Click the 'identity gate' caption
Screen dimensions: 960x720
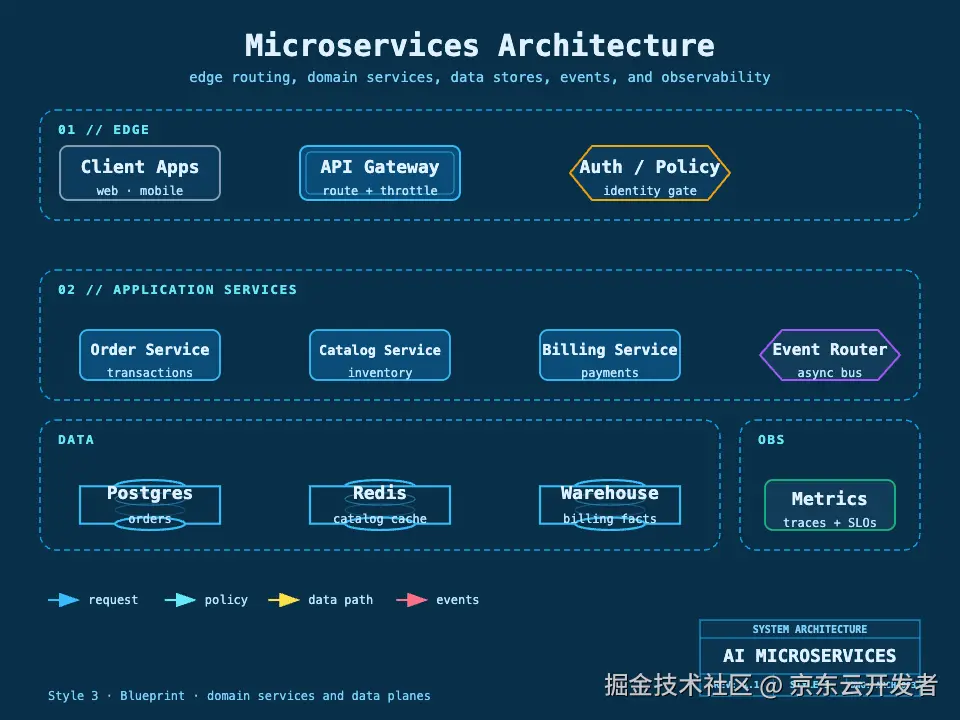(650, 191)
